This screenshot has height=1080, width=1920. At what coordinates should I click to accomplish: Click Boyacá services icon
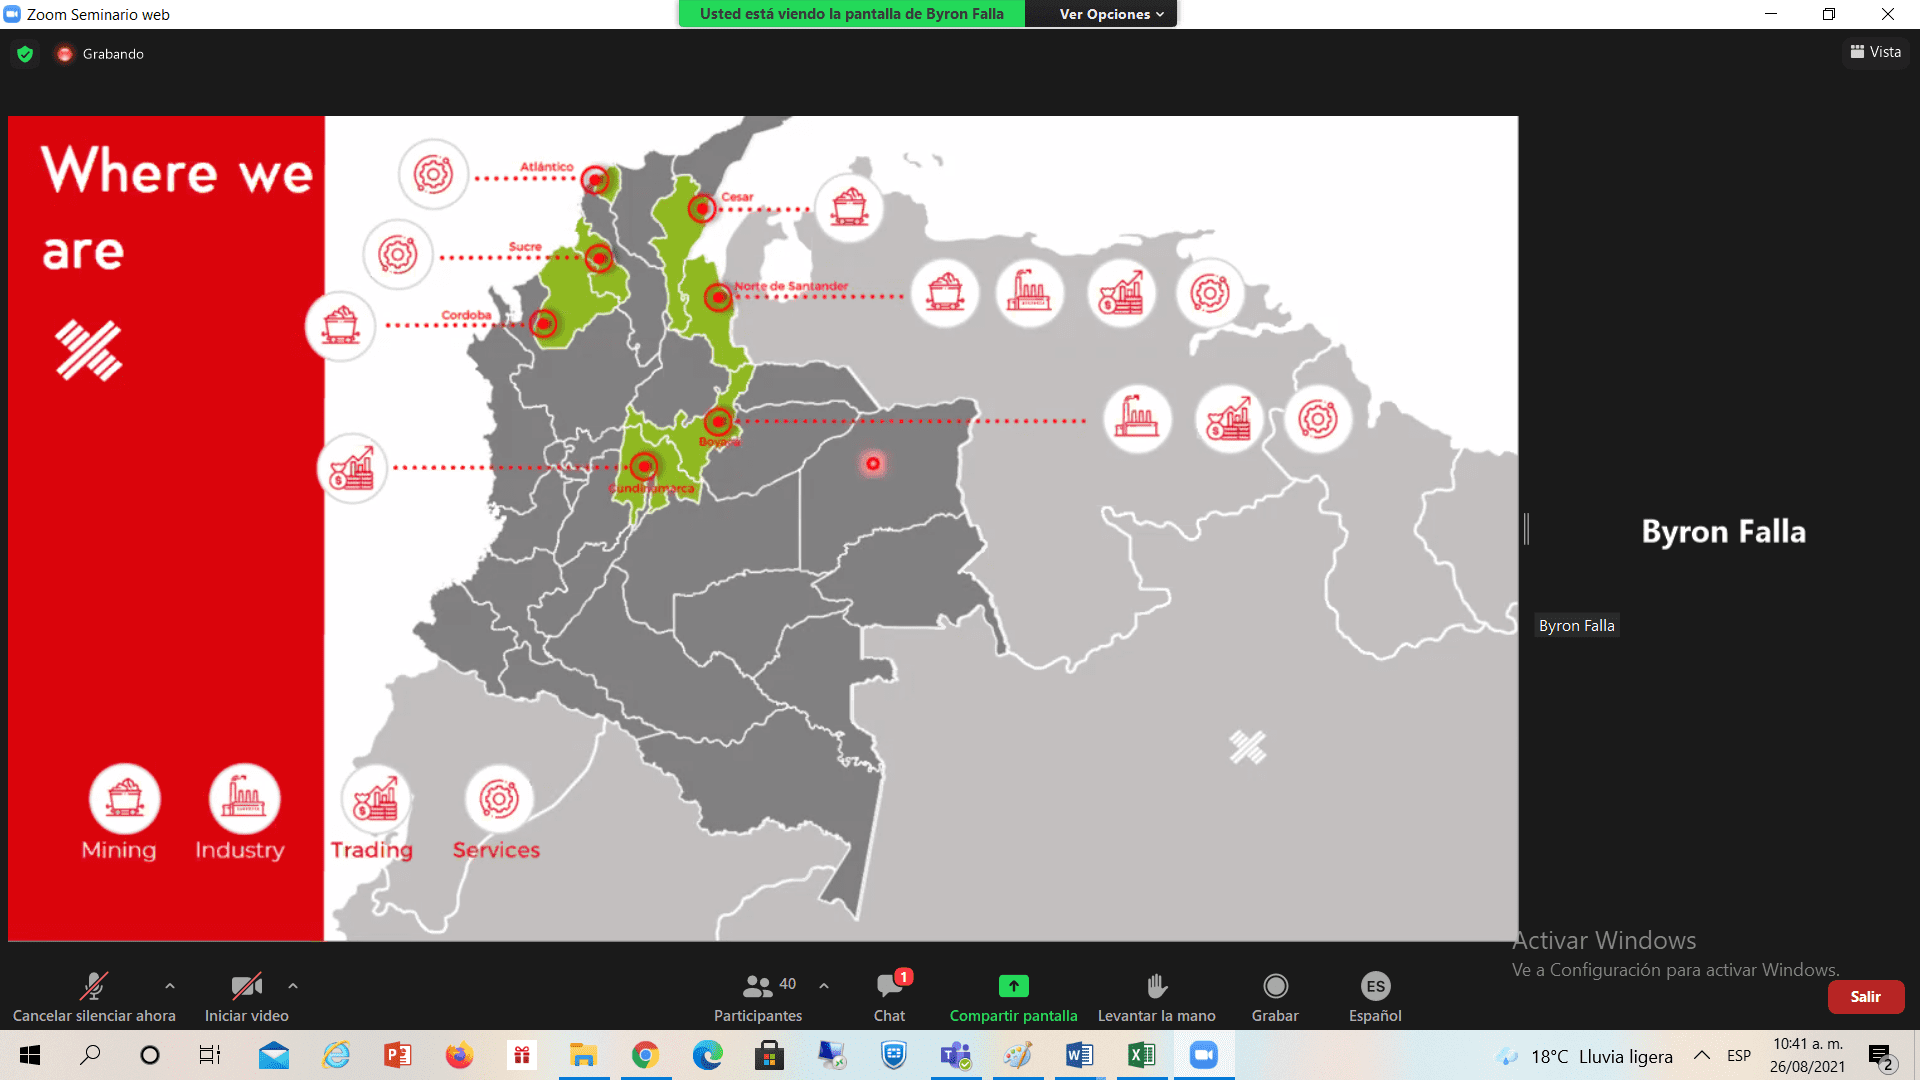[x=1317, y=418]
